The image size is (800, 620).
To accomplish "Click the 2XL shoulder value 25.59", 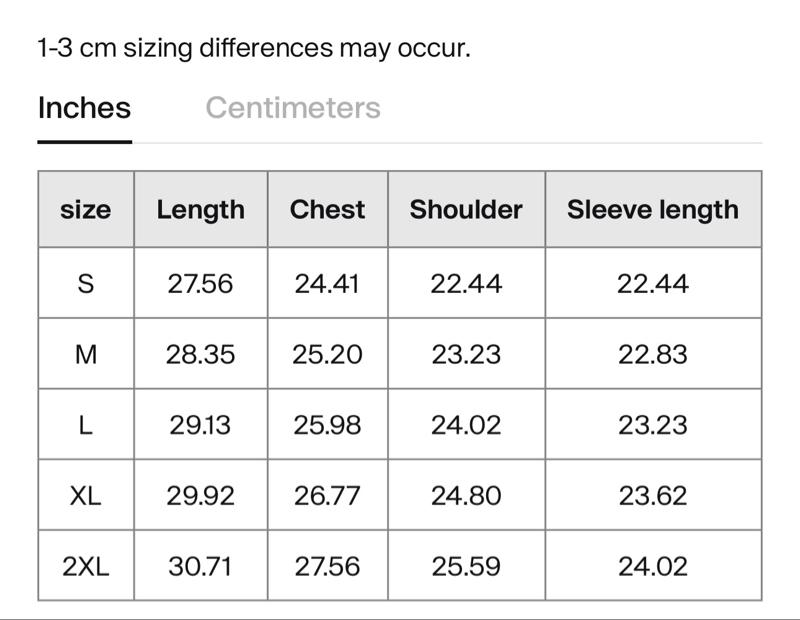I will (466, 566).
